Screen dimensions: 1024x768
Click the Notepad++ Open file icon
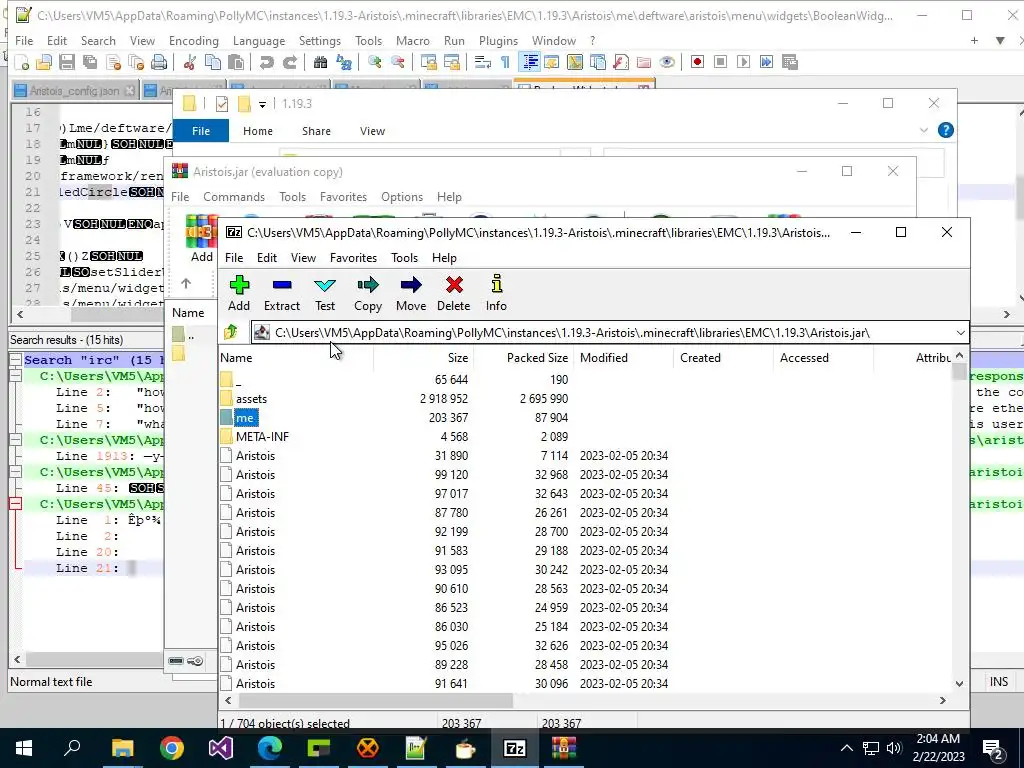click(x=44, y=62)
